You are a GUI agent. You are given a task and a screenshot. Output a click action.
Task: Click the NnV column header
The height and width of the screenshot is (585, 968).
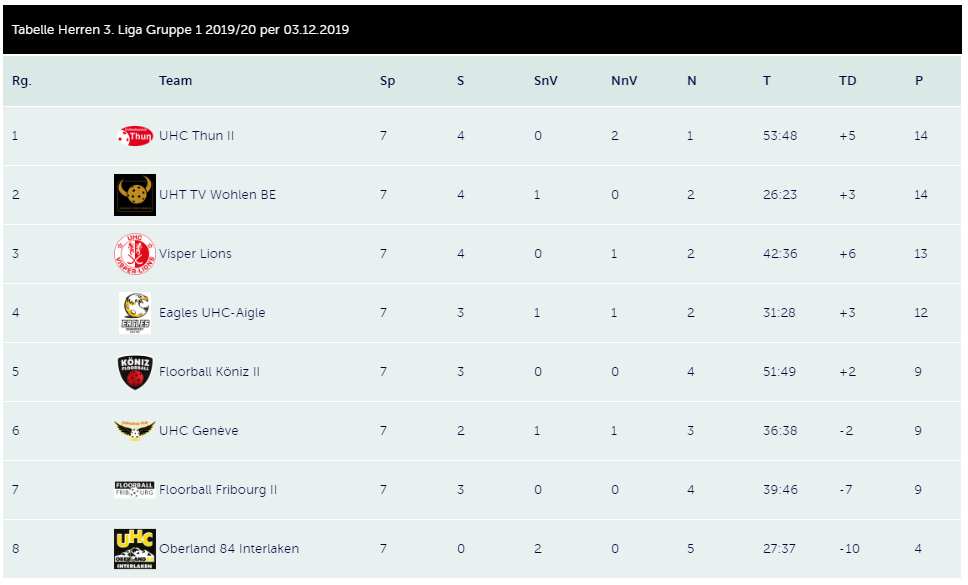[624, 81]
